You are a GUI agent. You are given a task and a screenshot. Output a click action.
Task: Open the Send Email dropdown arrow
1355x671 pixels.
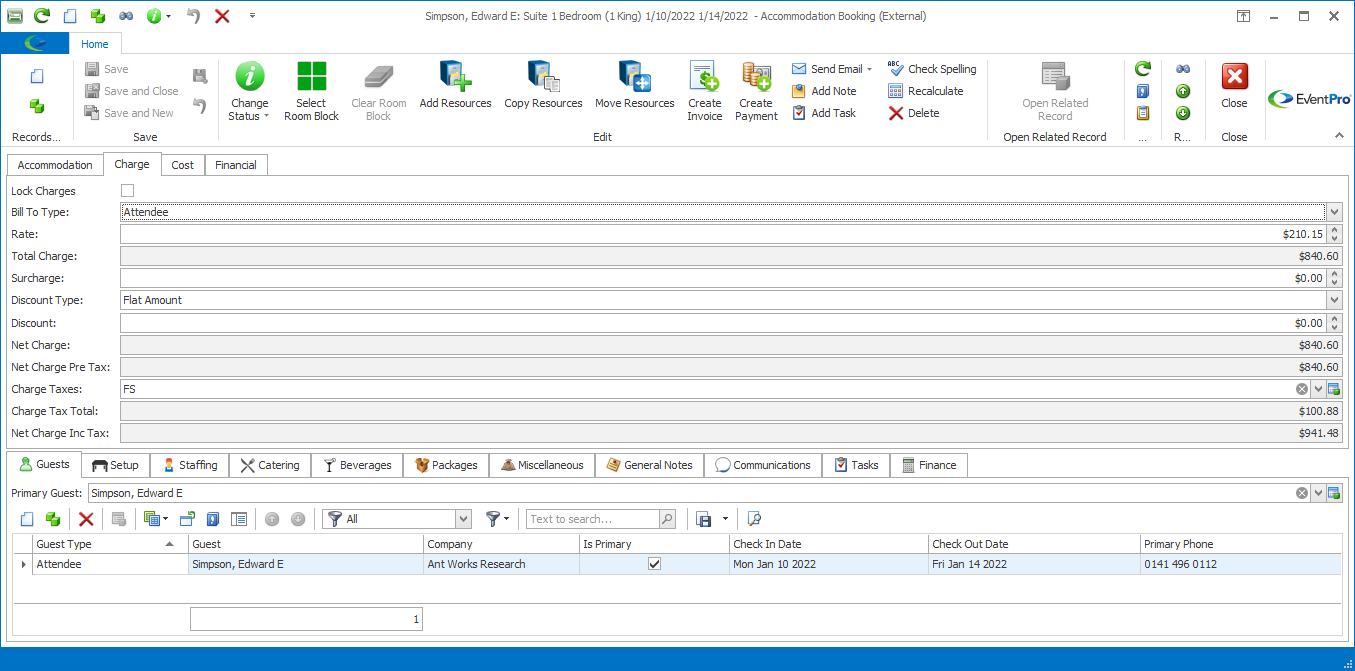point(869,69)
